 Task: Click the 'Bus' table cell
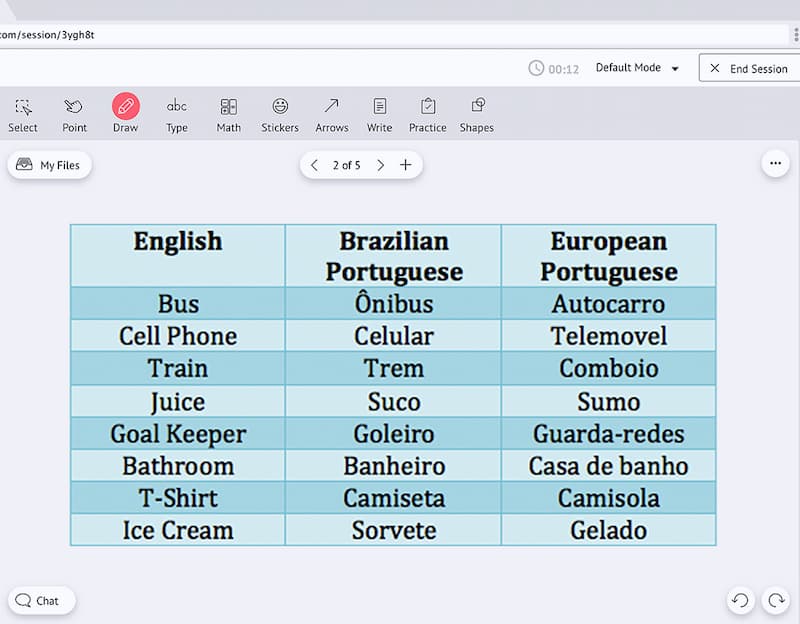[178, 304]
